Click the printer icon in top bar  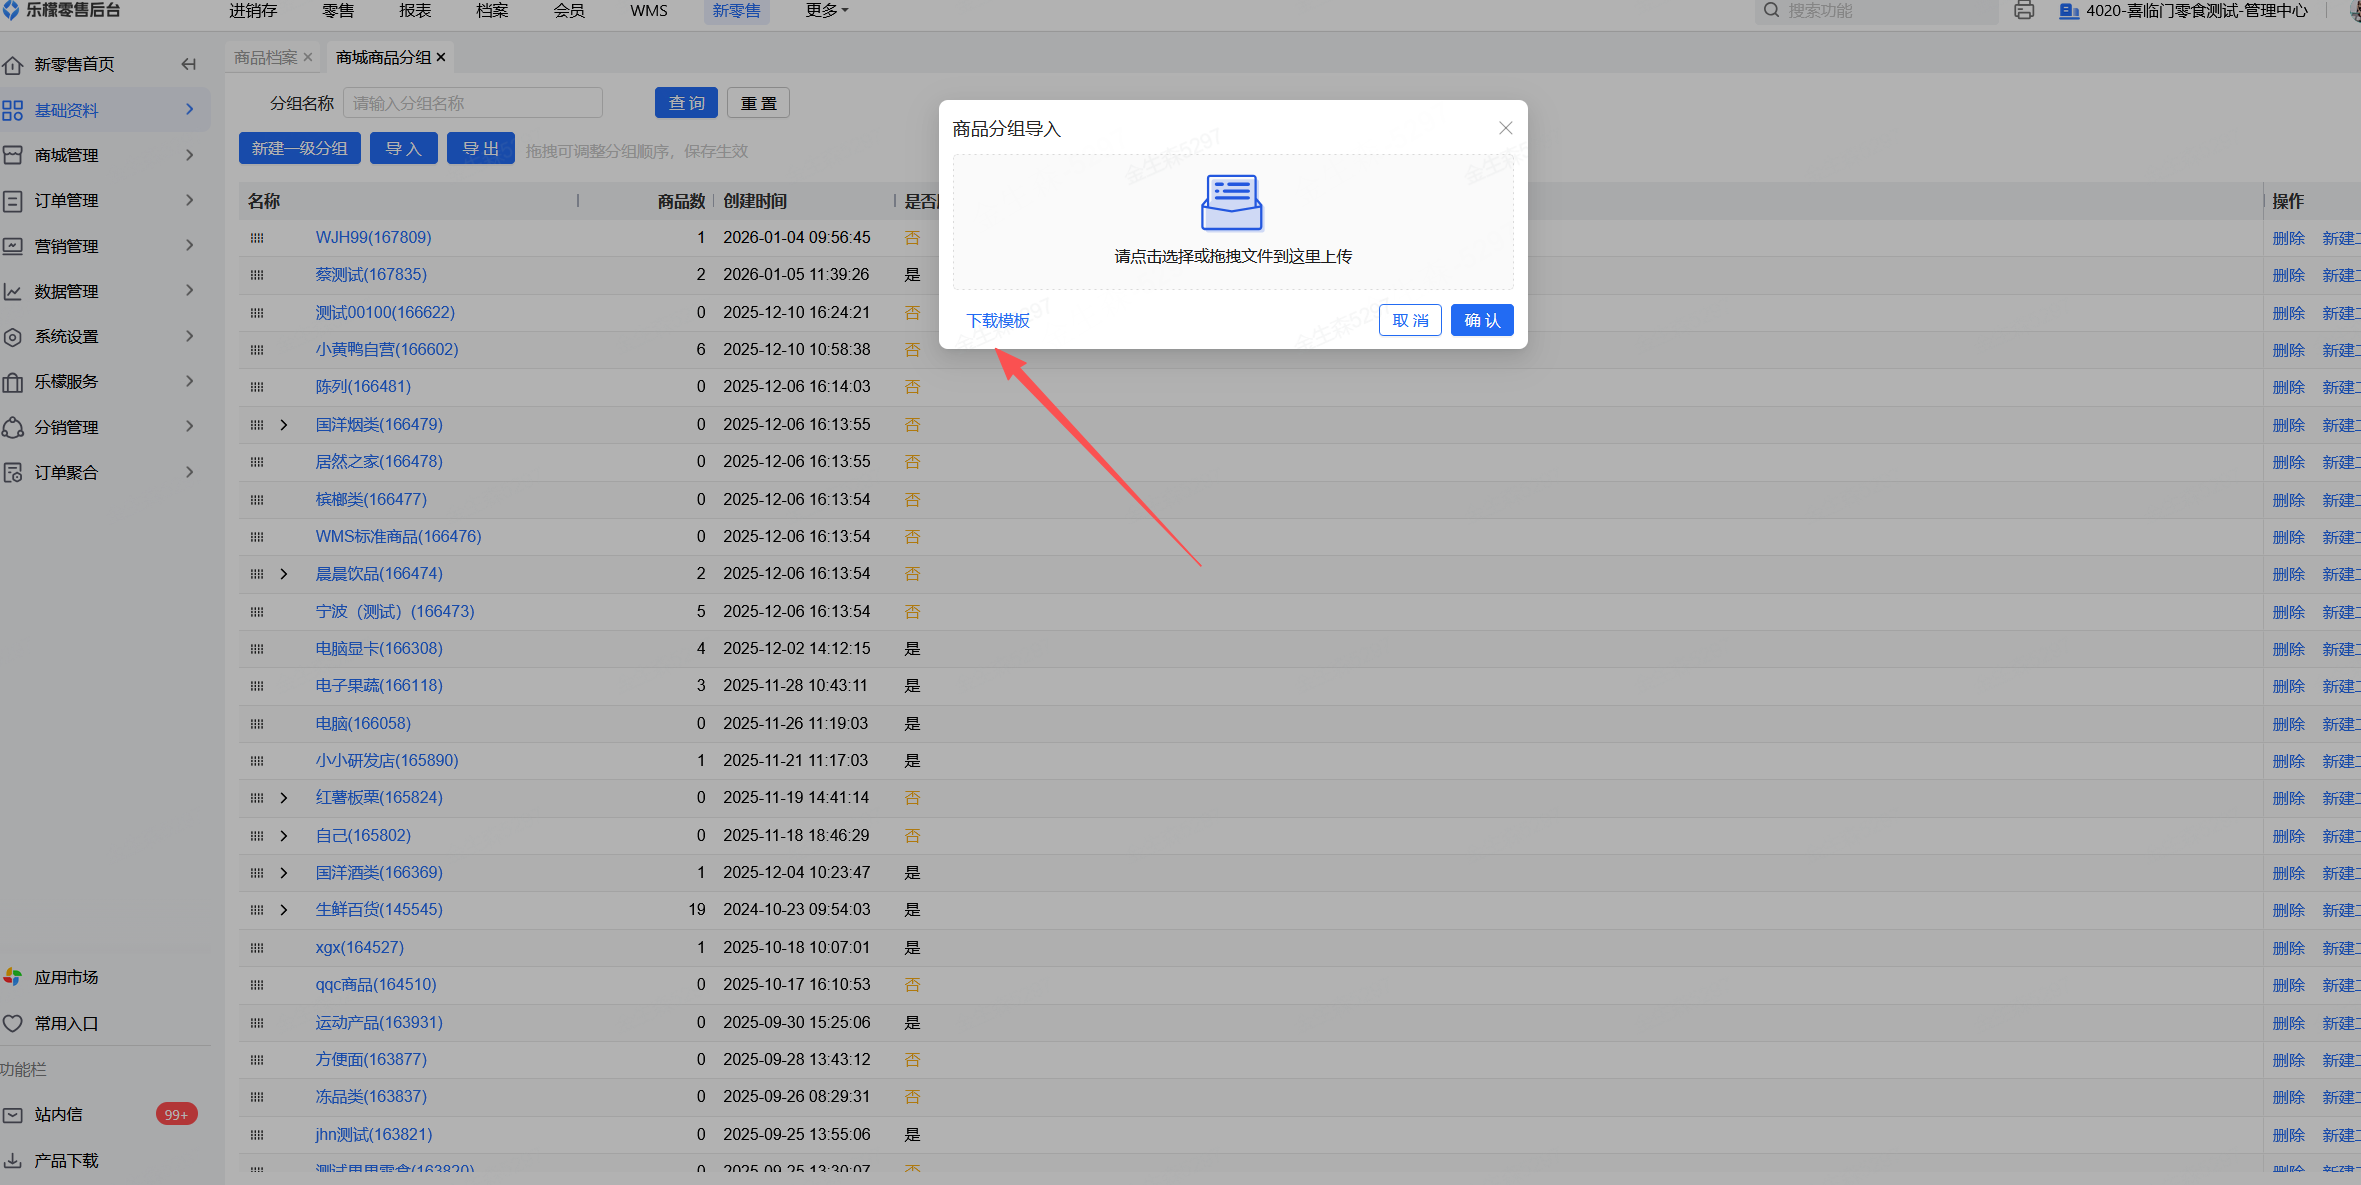(x=2024, y=11)
